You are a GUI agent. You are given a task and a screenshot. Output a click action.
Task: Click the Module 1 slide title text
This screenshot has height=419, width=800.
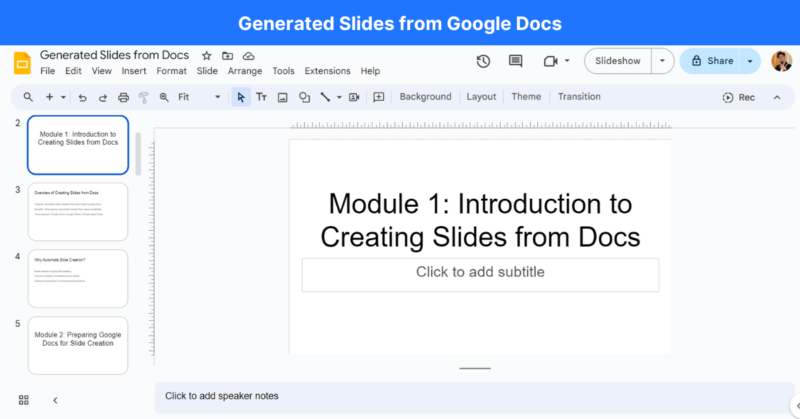pyautogui.click(x=480, y=220)
